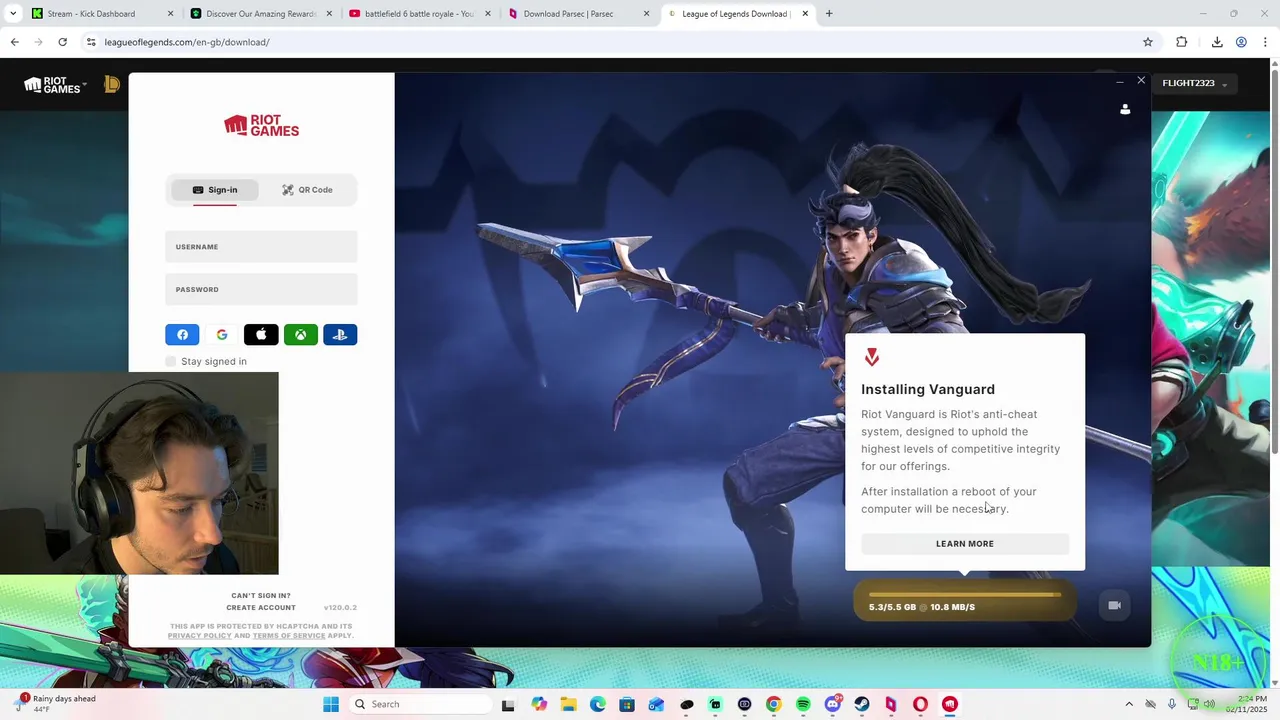This screenshot has width=1280, height=720.
Task: Click volume icon in system tray
Action: pos(1209,704)
